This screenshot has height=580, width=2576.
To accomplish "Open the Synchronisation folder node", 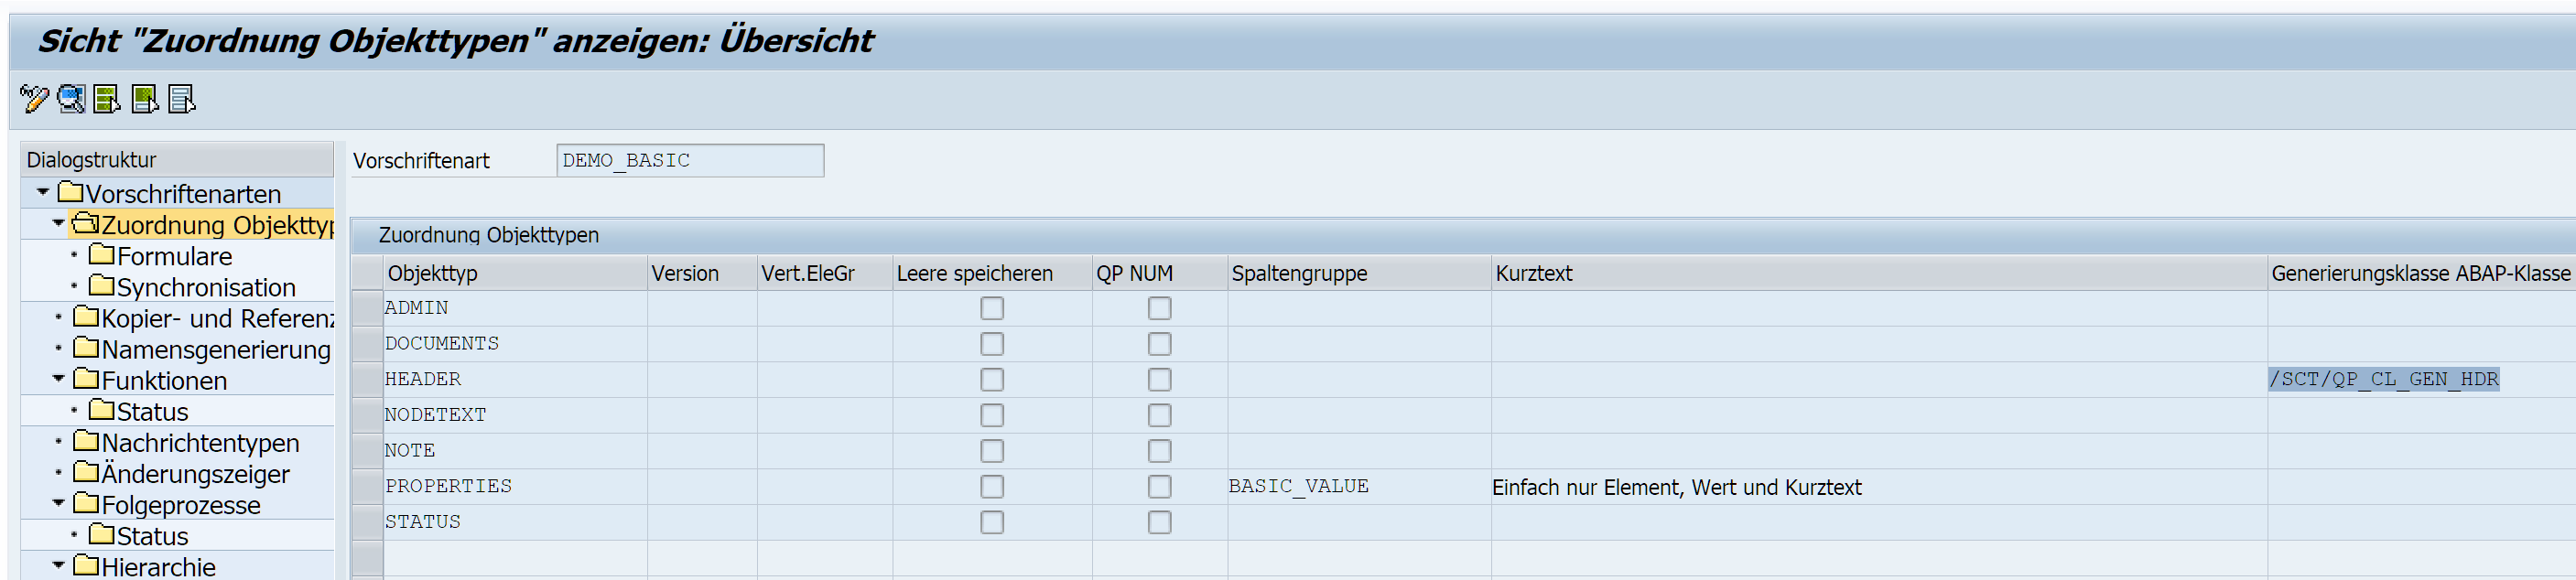I will (x=205, y=288).
